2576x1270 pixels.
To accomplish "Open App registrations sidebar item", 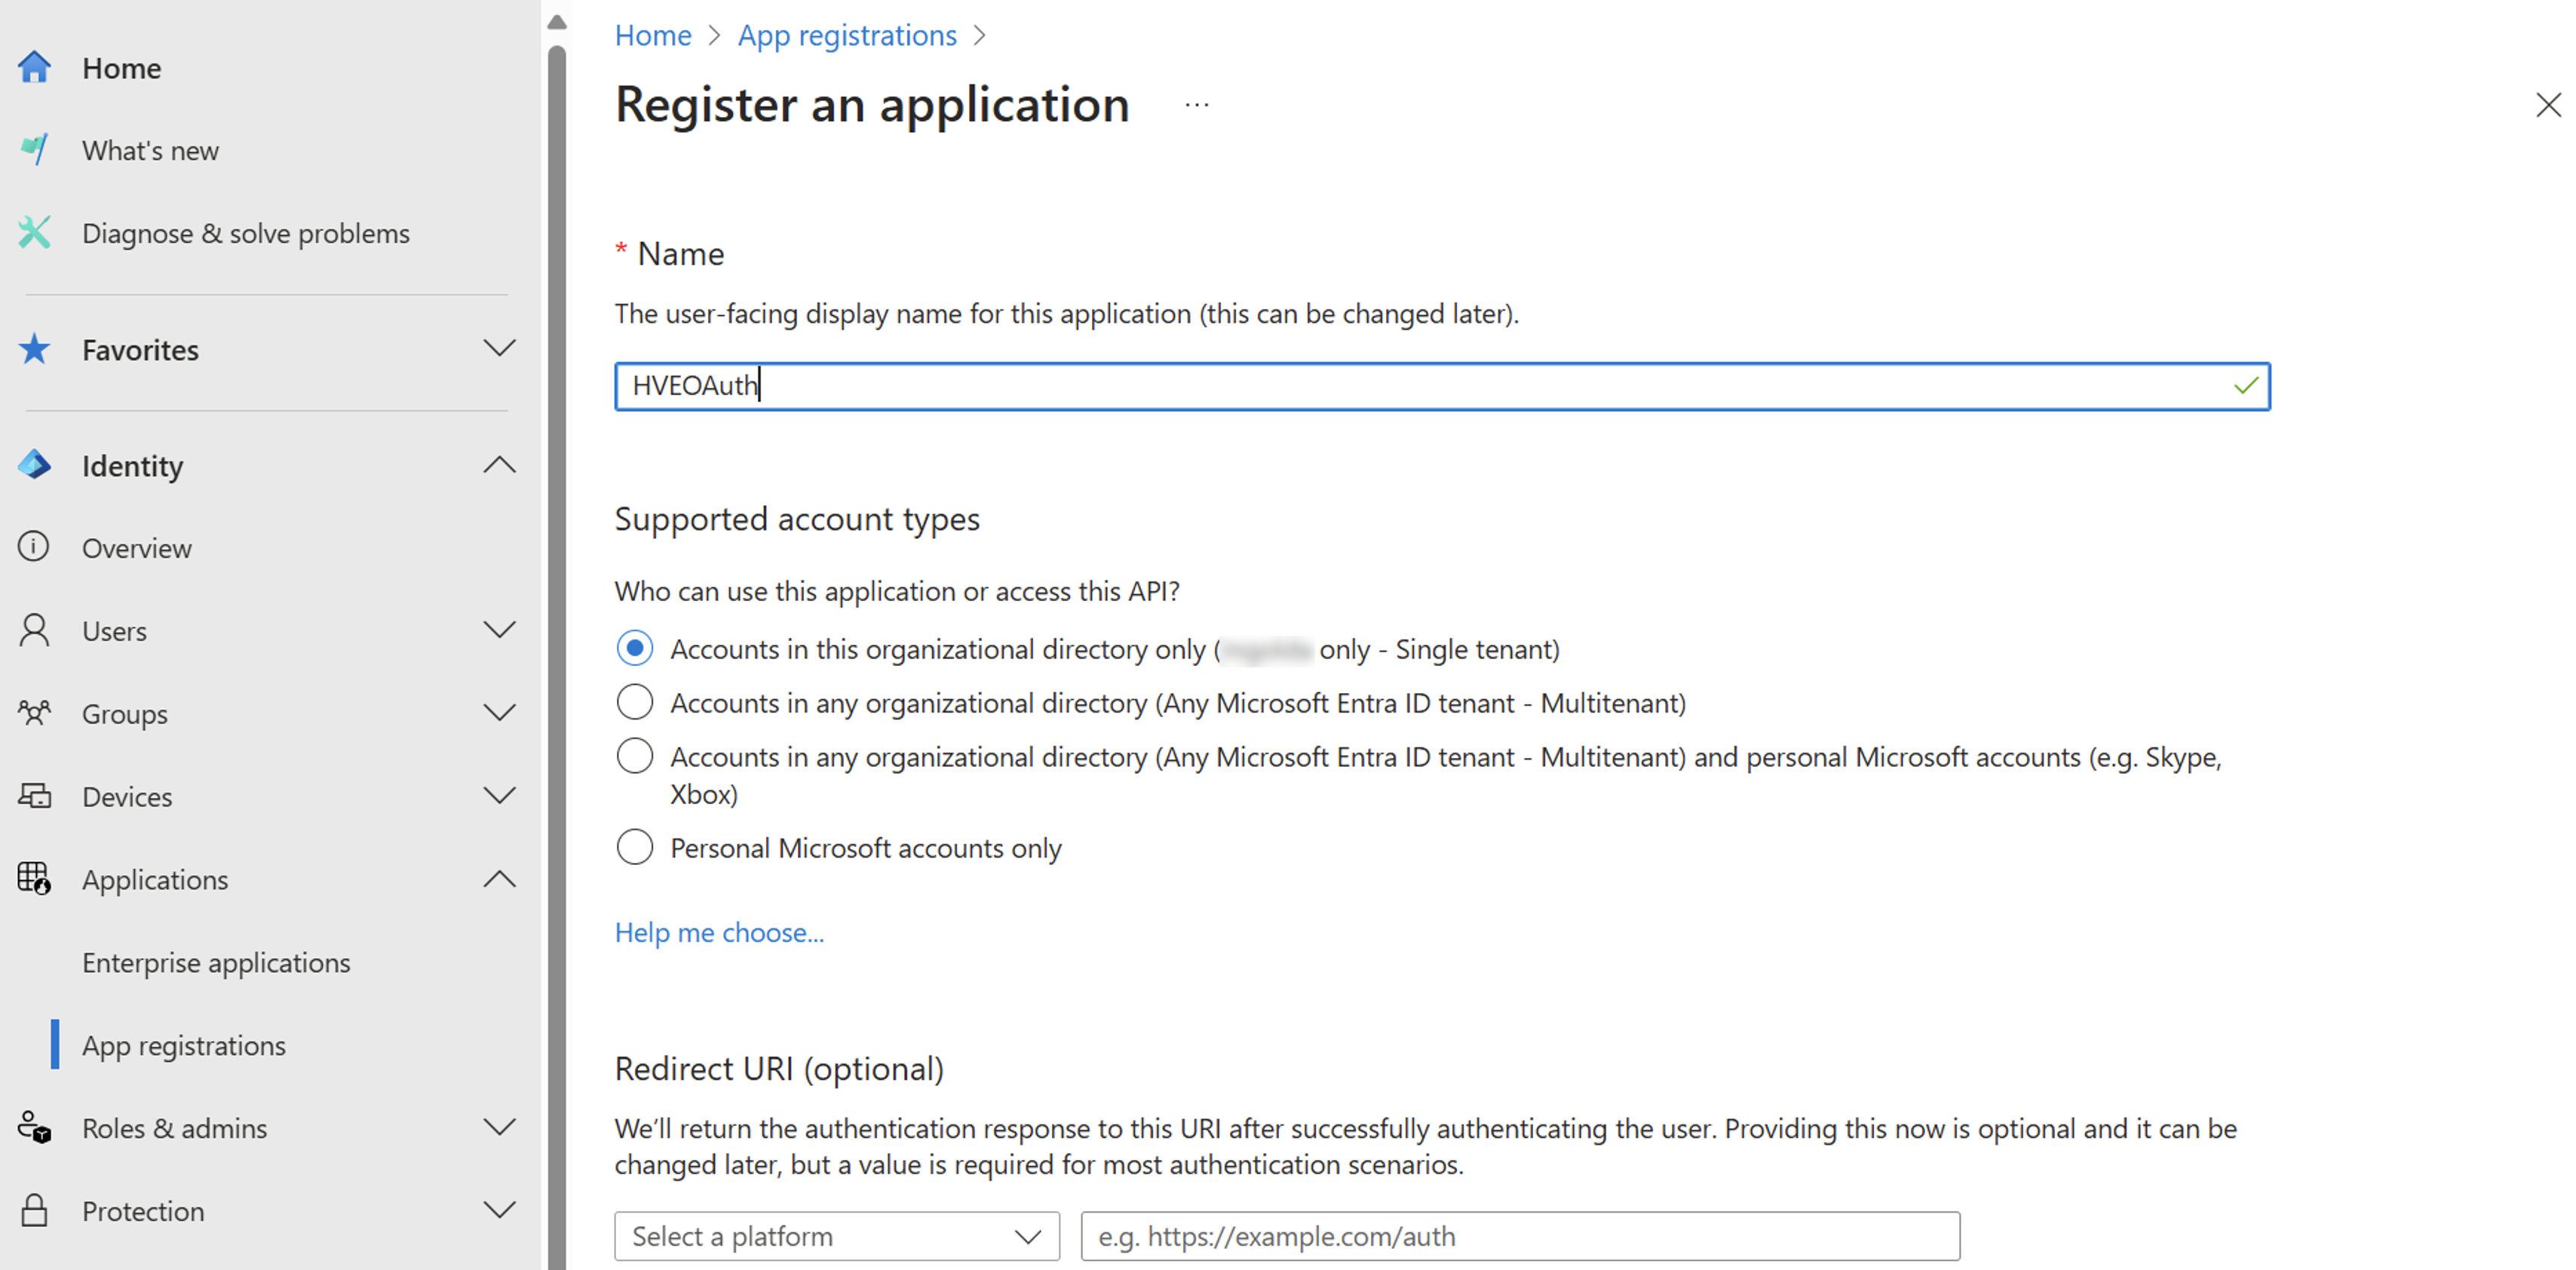I will click(x=184, y=1045).
